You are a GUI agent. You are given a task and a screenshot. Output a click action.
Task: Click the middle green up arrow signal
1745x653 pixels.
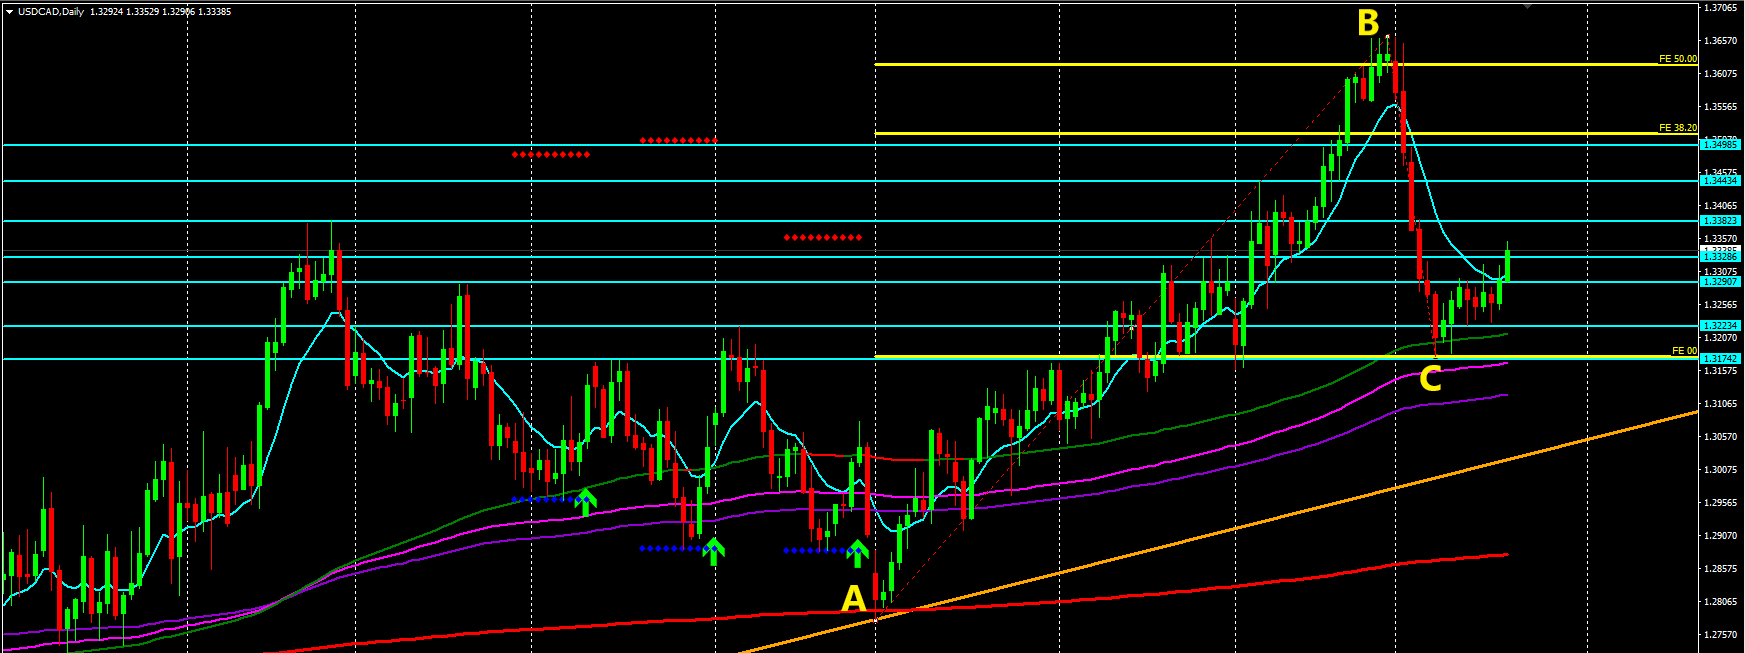[713, 550]
